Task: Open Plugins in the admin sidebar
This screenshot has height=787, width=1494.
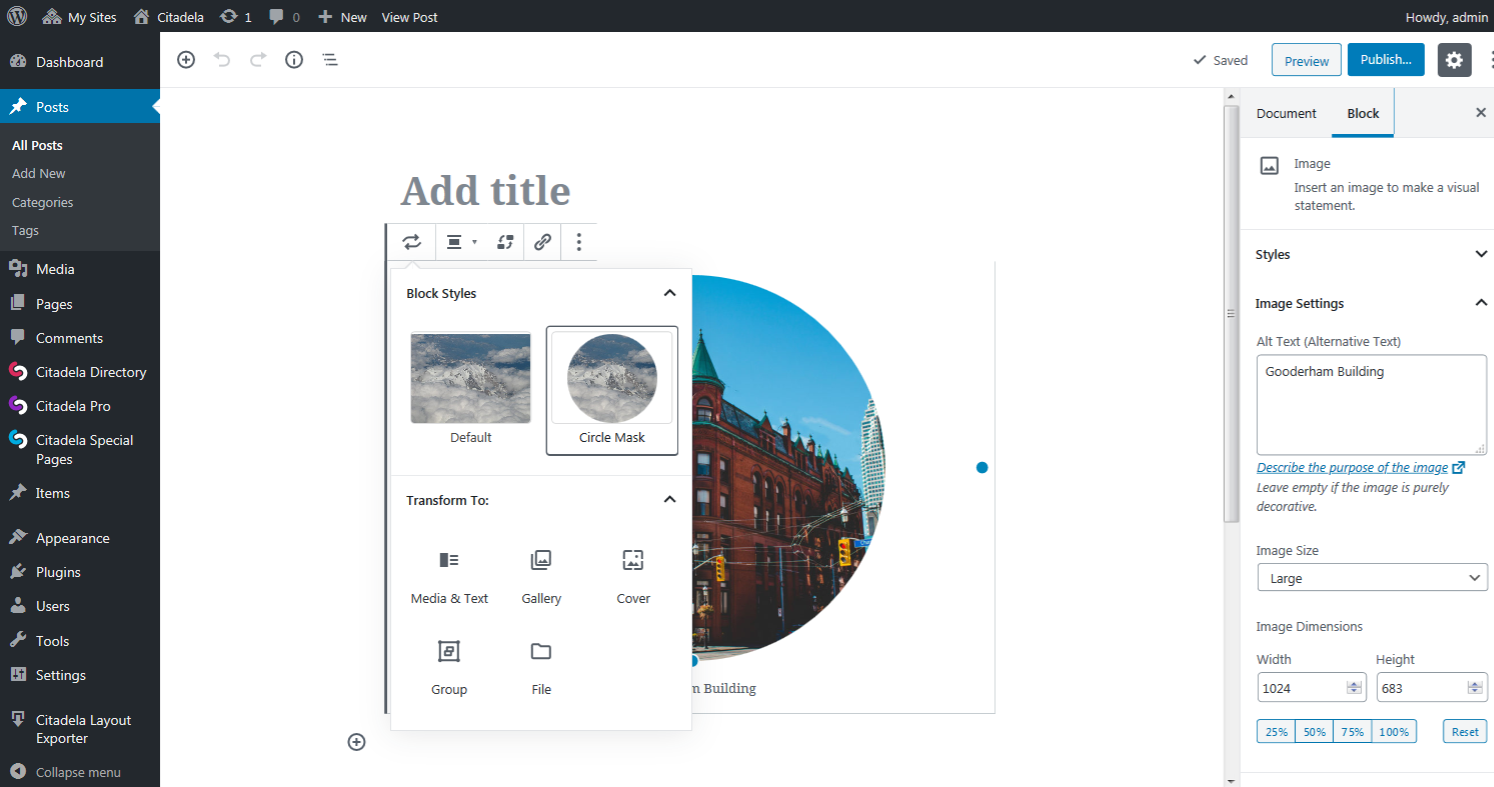Action: (x=58, y=572)
